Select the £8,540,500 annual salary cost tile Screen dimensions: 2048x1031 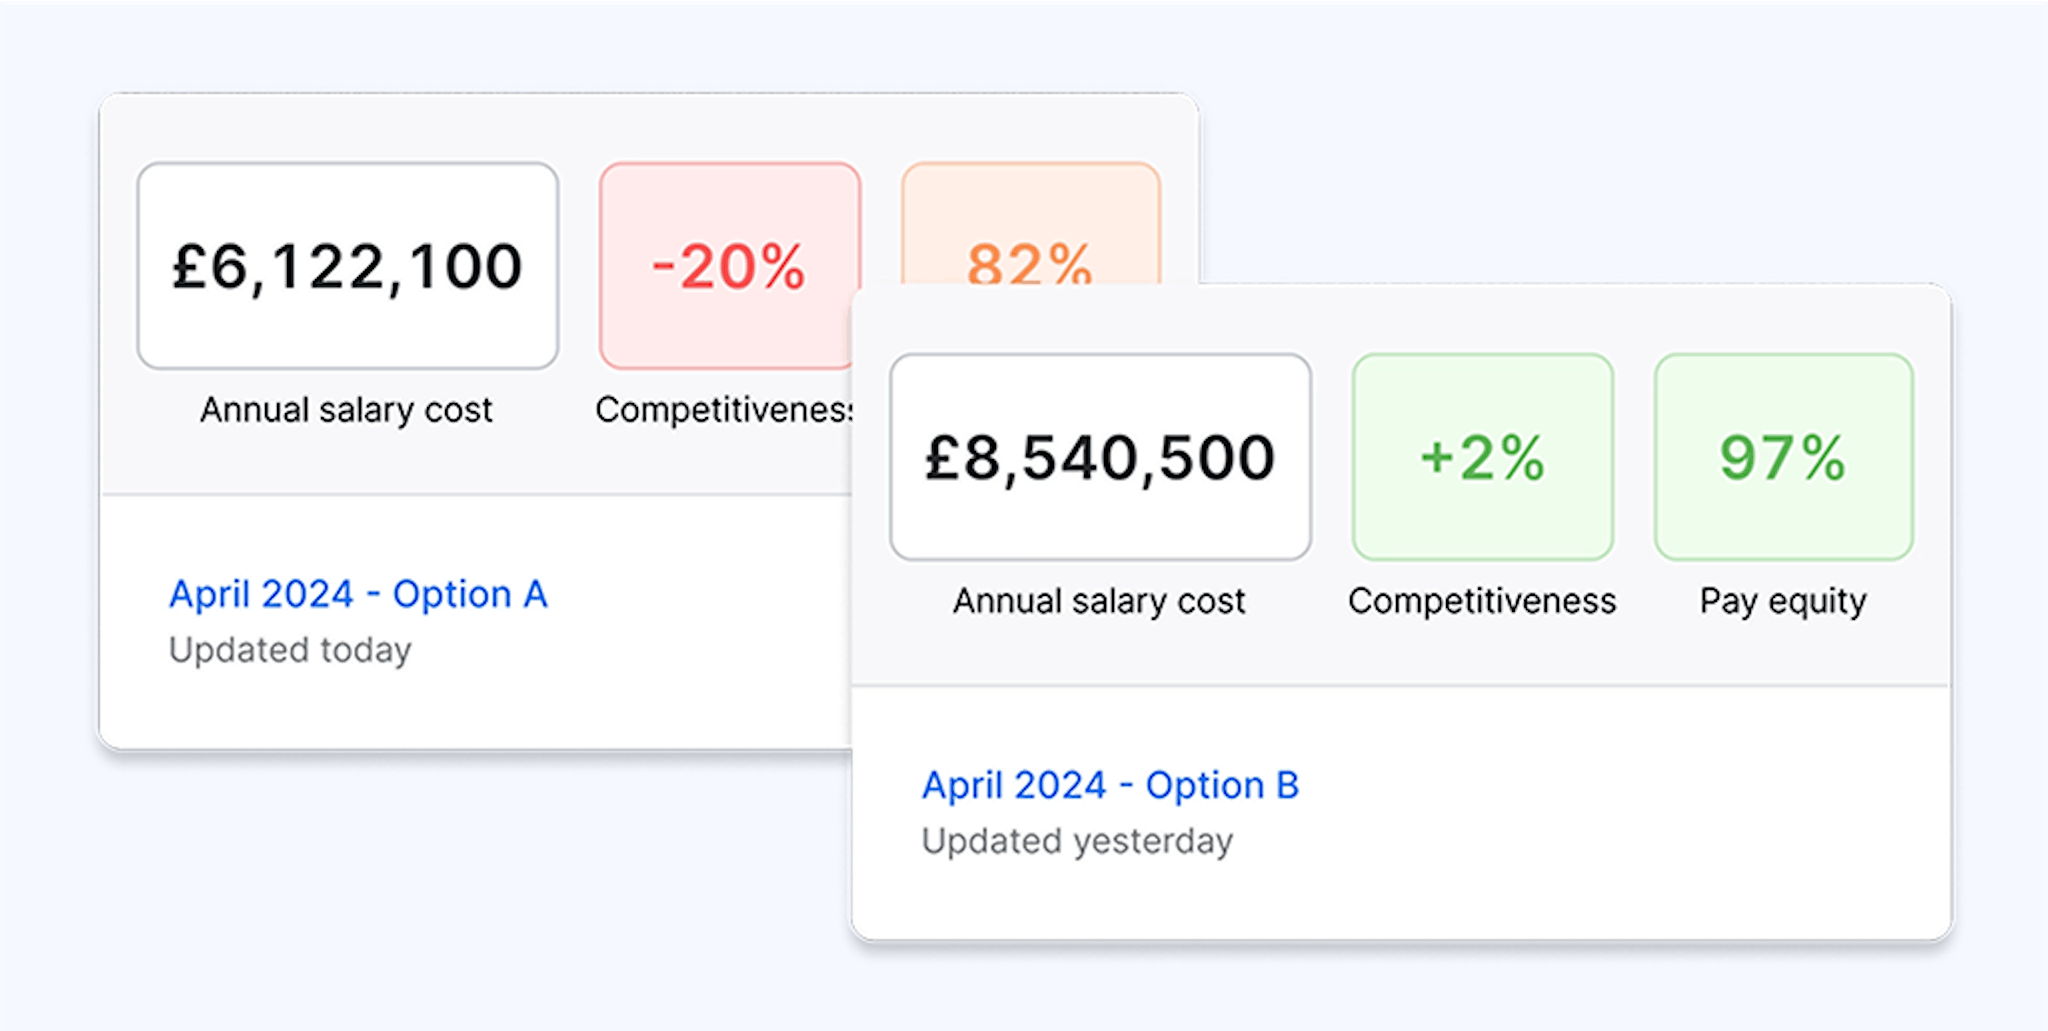1100,456
